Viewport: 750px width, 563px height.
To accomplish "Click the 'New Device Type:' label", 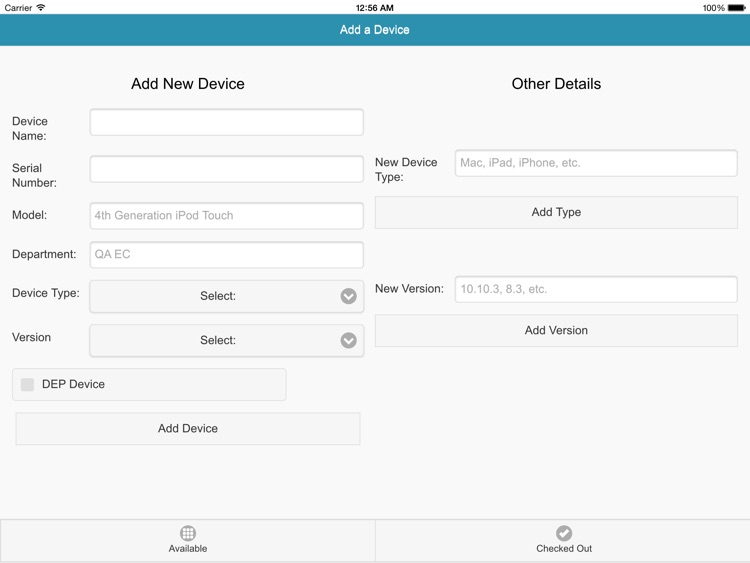I will pos(406,170).
